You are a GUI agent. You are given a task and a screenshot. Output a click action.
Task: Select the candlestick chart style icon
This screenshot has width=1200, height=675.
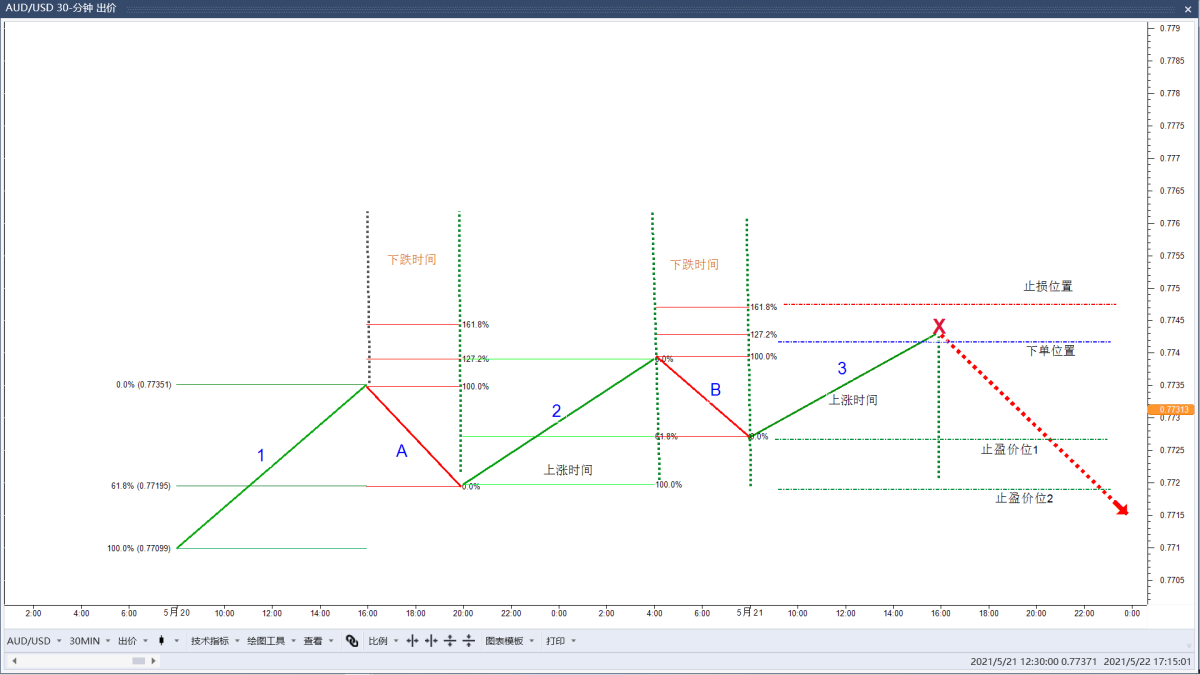click(x=160, y=640)
